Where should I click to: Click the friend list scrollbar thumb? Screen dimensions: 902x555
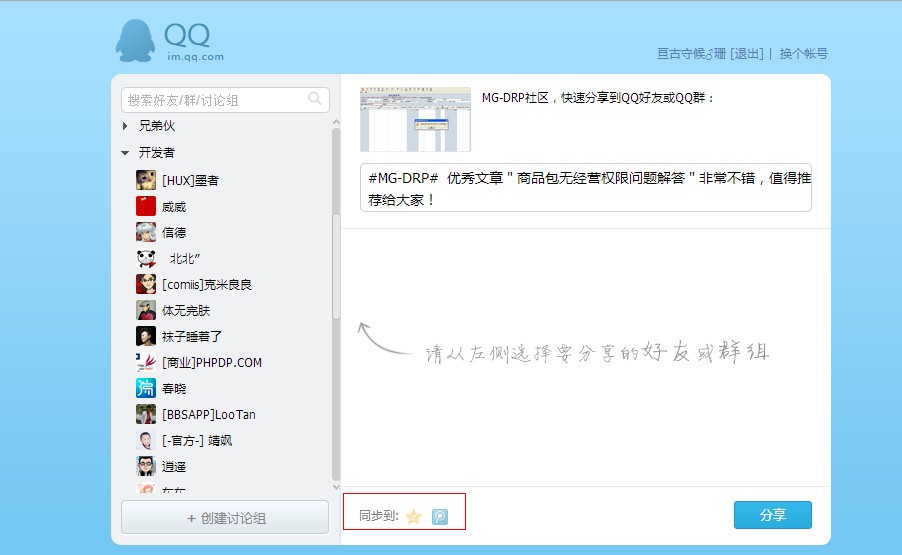tap(336, 266)
